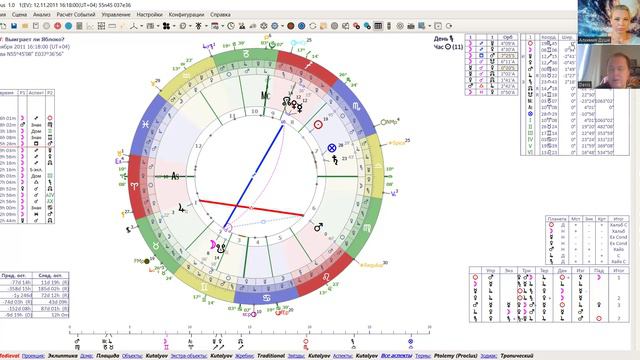
Task: Click the blue floppy disk save icon
Action: [14, 26]
